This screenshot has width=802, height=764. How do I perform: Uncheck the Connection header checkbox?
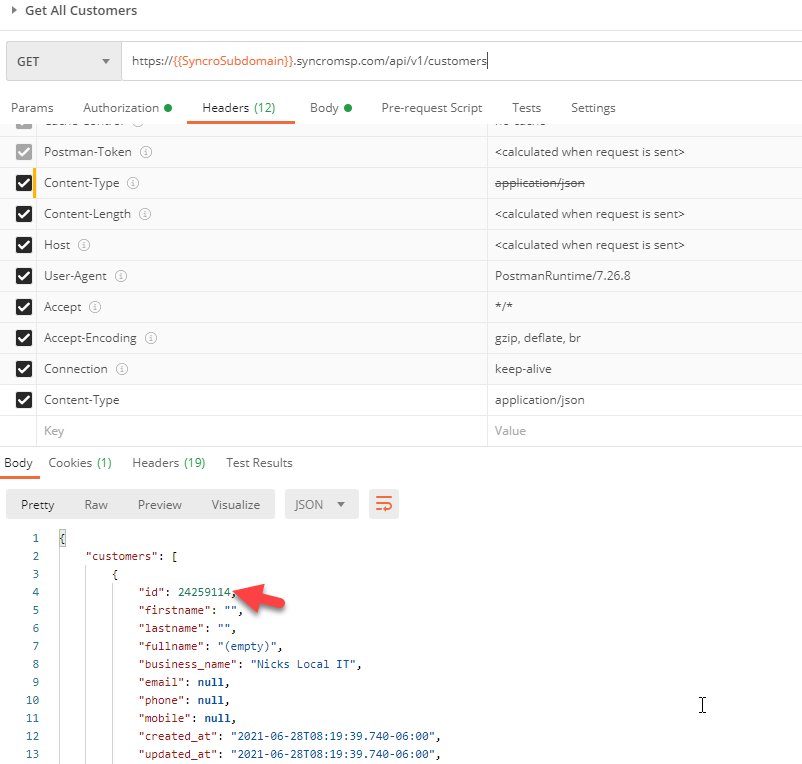tap(24, 369)
